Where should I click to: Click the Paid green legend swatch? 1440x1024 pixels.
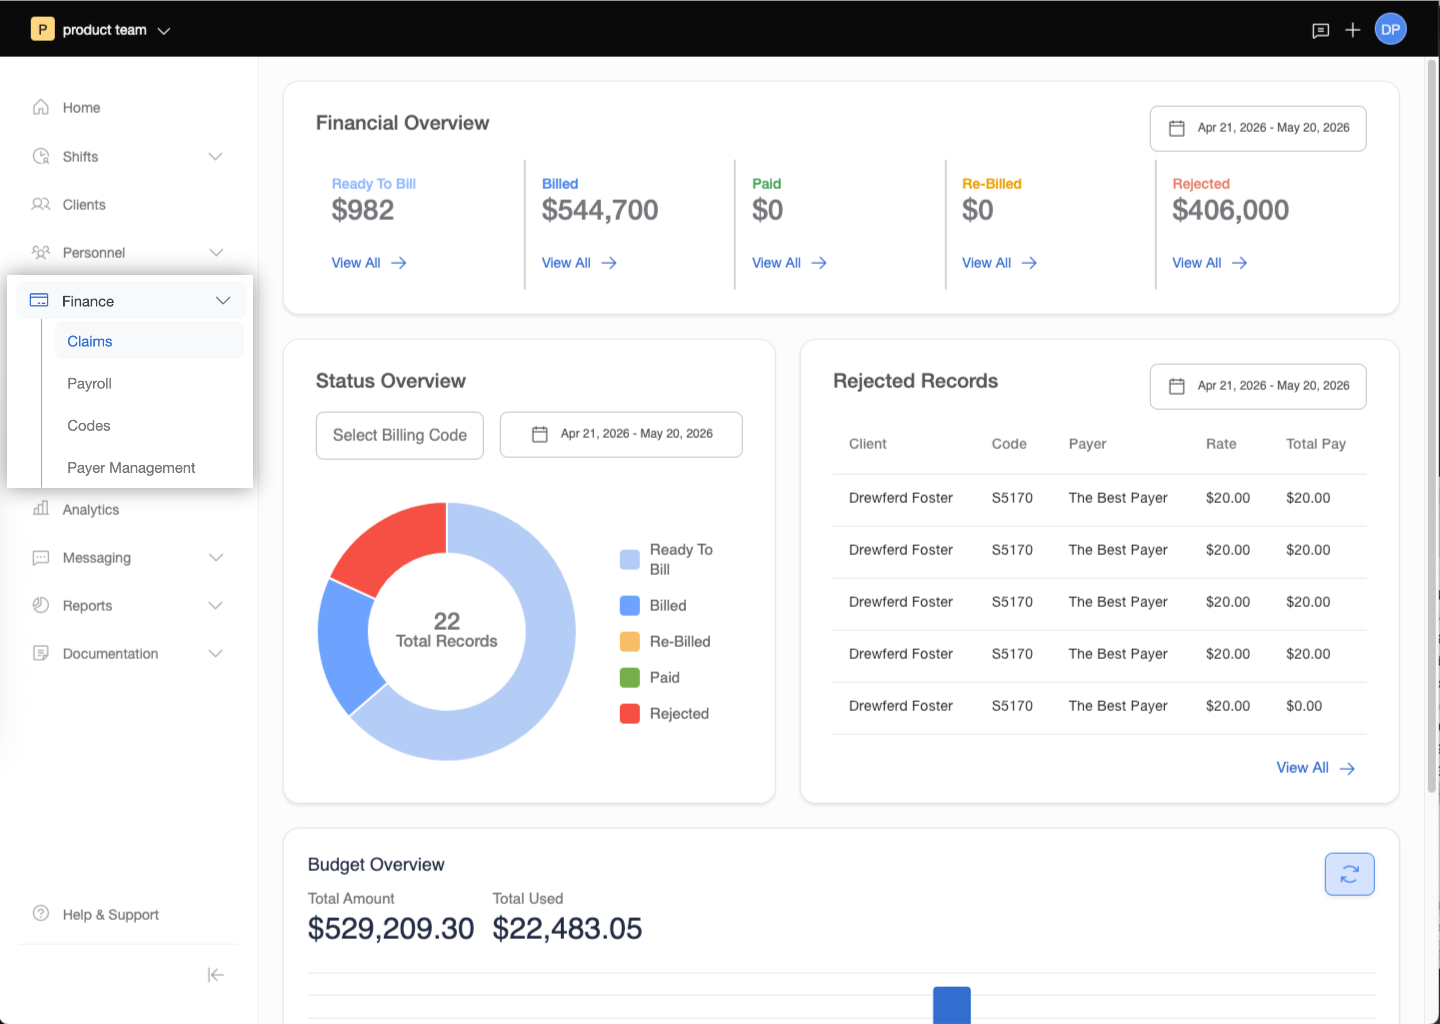coord(630,677)
